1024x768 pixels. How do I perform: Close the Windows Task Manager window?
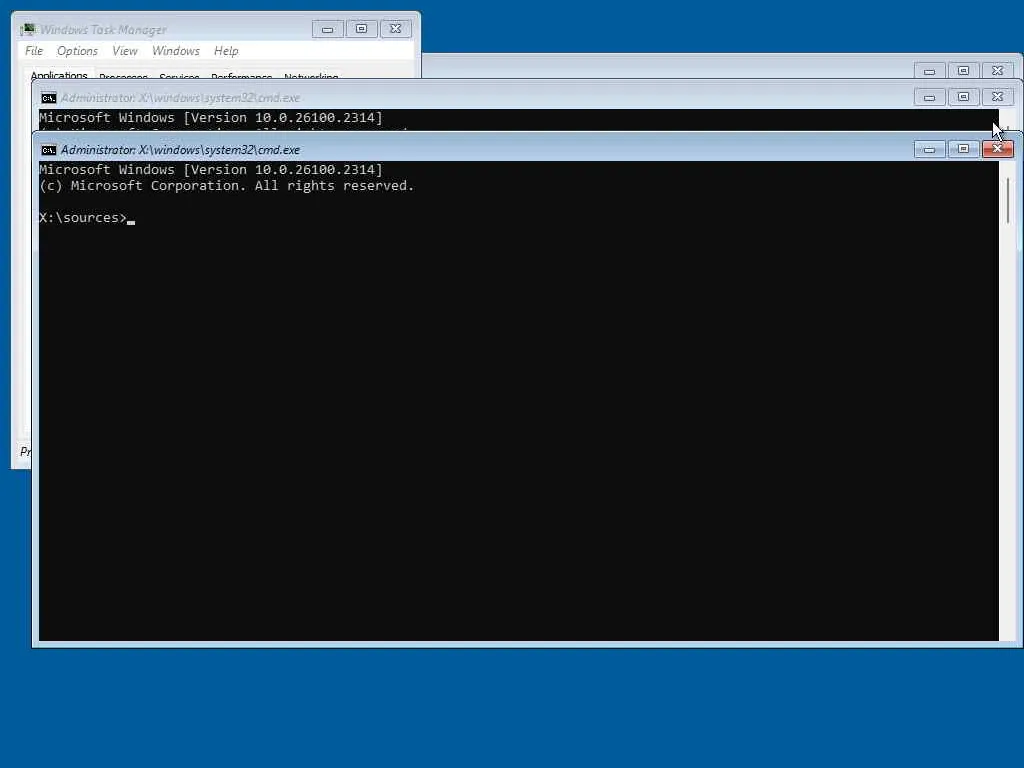[x=395, y=29]
